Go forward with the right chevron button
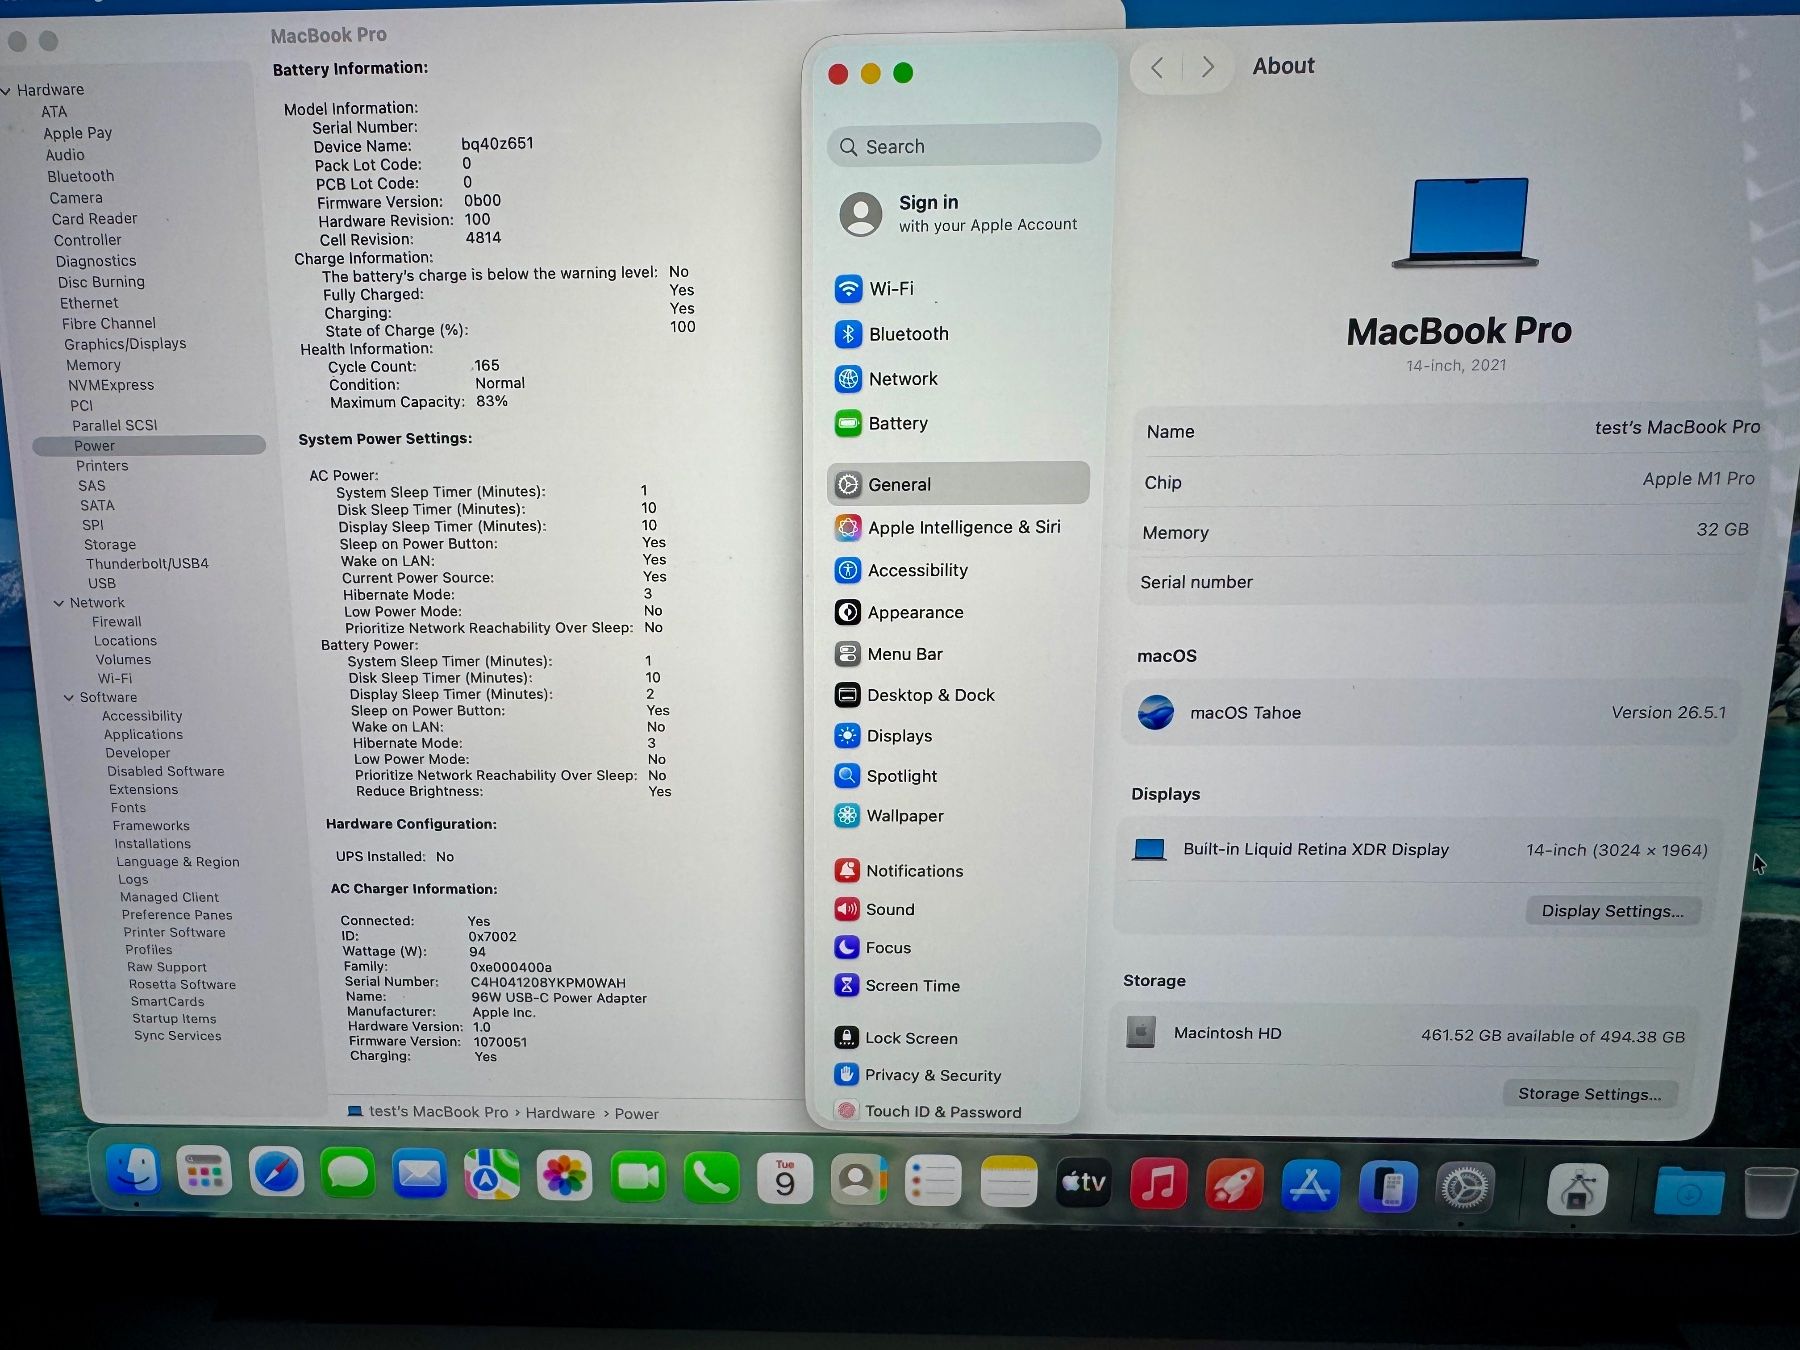 (1208, 67)
